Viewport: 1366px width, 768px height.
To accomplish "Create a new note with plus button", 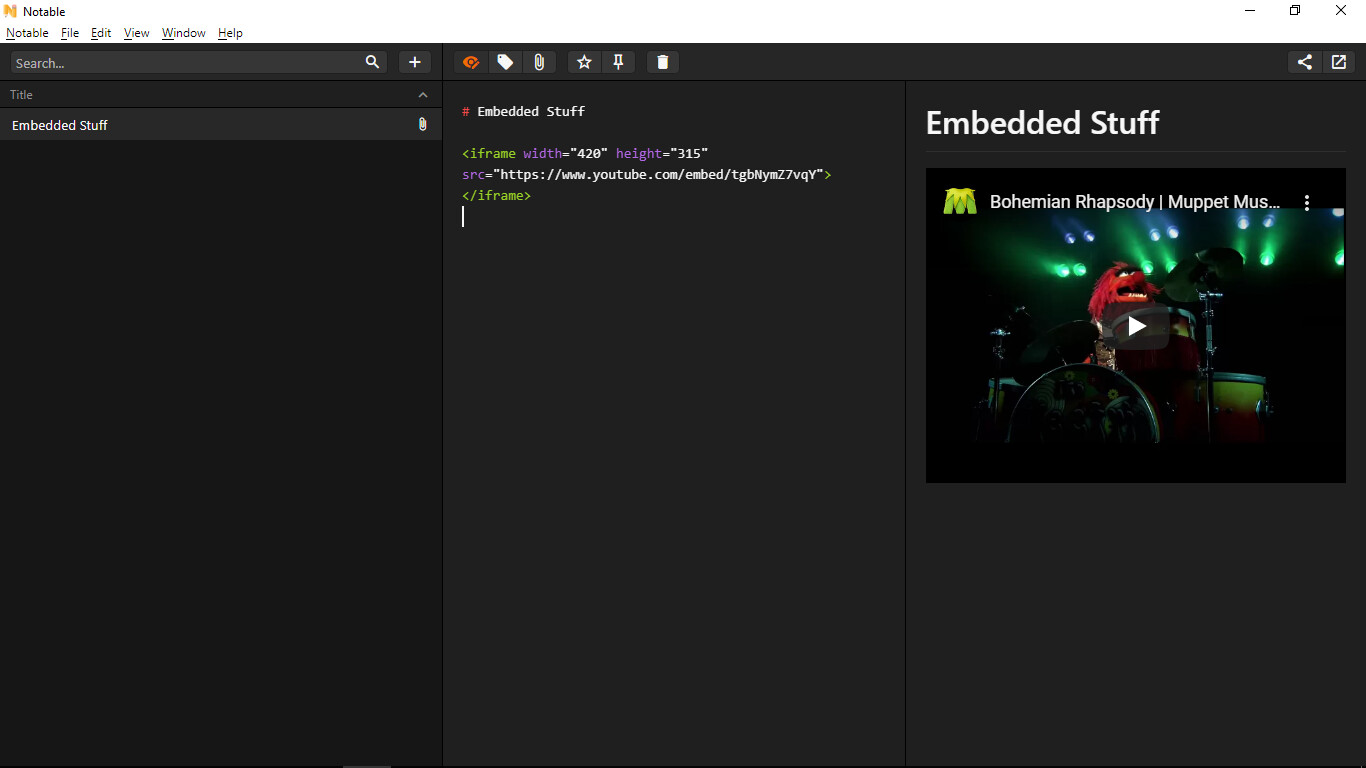I will (x=415, y=62).
